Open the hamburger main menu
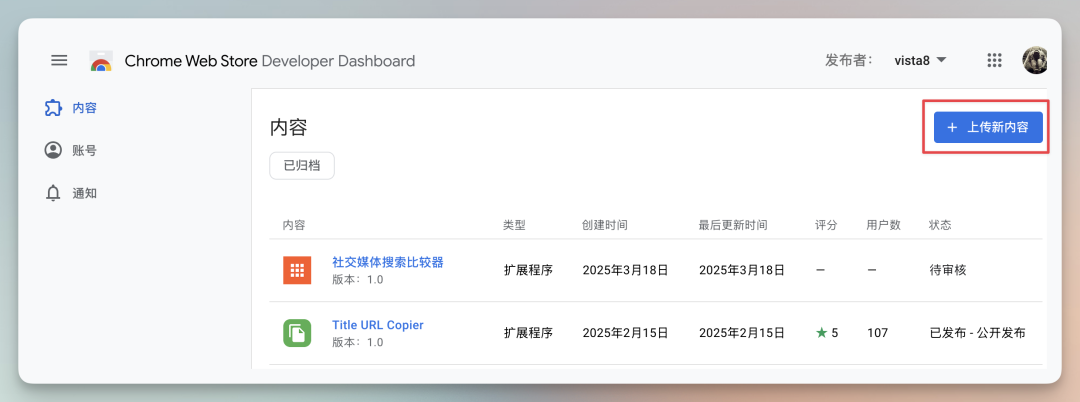Image resolution: width=1080 pixels, height=402 pixels. coord(59,61)
